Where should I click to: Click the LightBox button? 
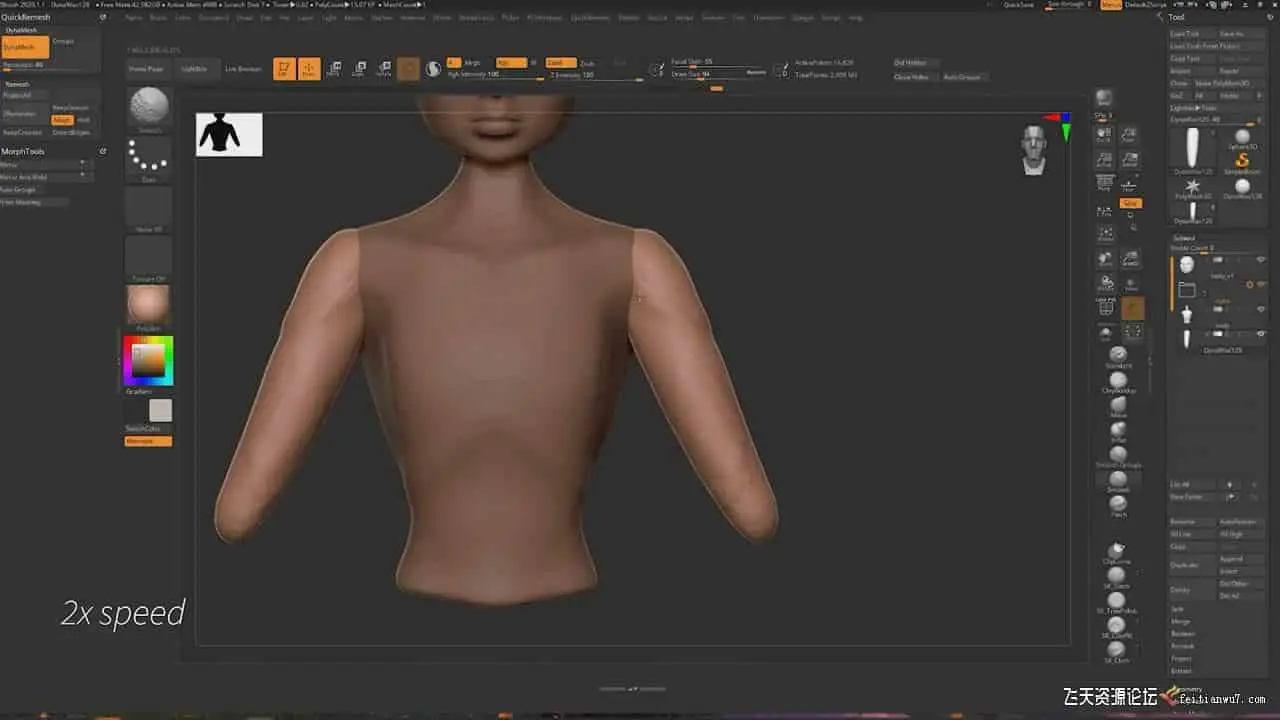click(x=193, y=69)
